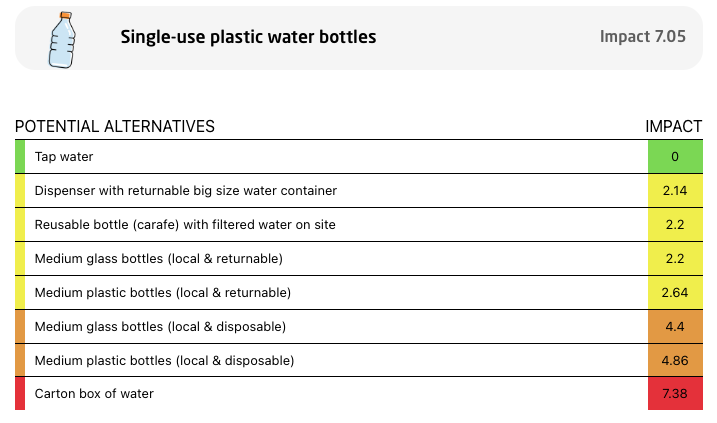Viewport: 717px width, 423px height.
Task: Select the Single-use plastic water bottles heading
Action: click(248, 37)
